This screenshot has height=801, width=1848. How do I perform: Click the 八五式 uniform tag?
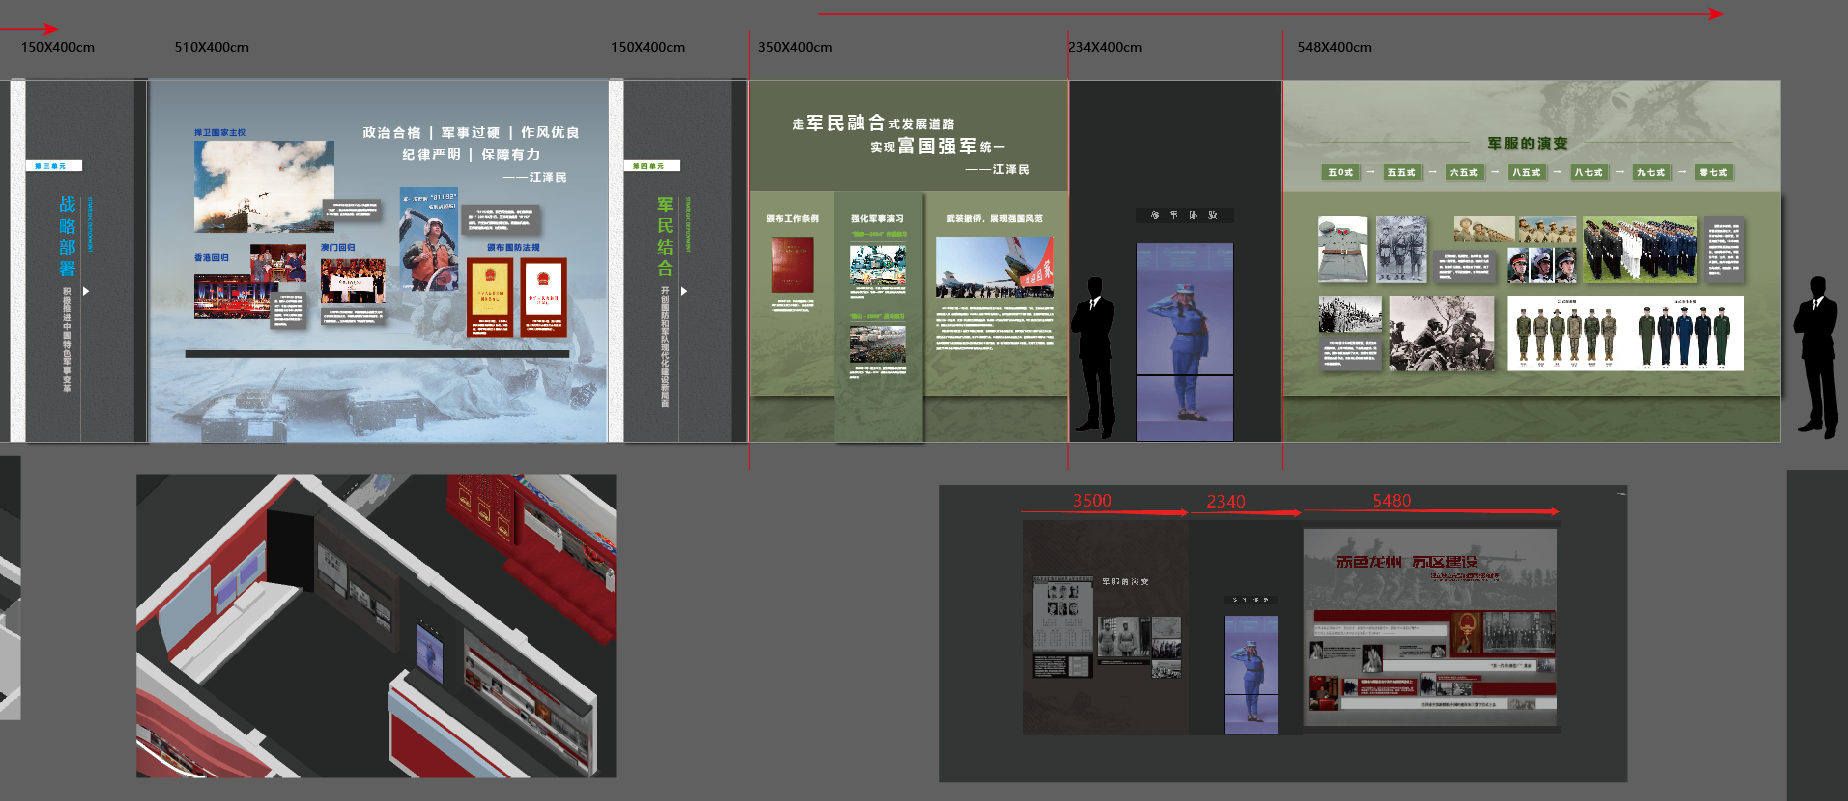[x=1526, y=172]
